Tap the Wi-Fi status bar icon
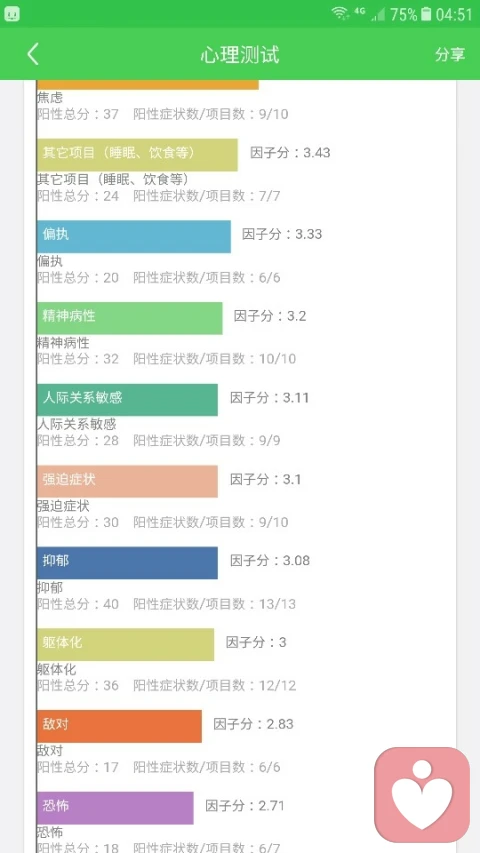The height and width of the screenshot is (853, 480). tap(341, 14)
